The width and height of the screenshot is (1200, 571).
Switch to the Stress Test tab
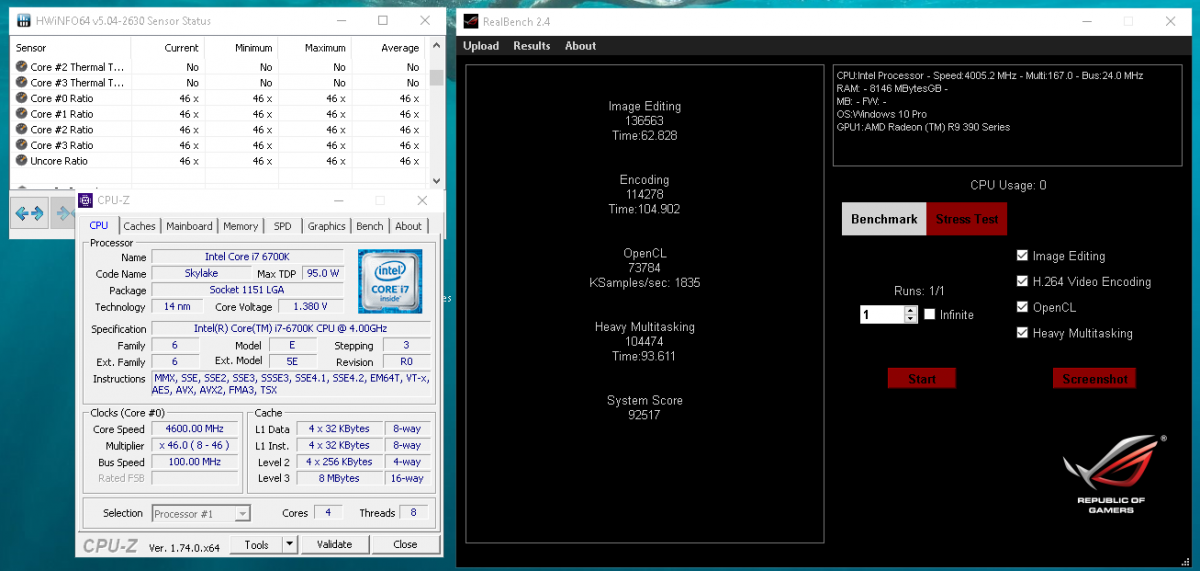(x=966, y=219)
